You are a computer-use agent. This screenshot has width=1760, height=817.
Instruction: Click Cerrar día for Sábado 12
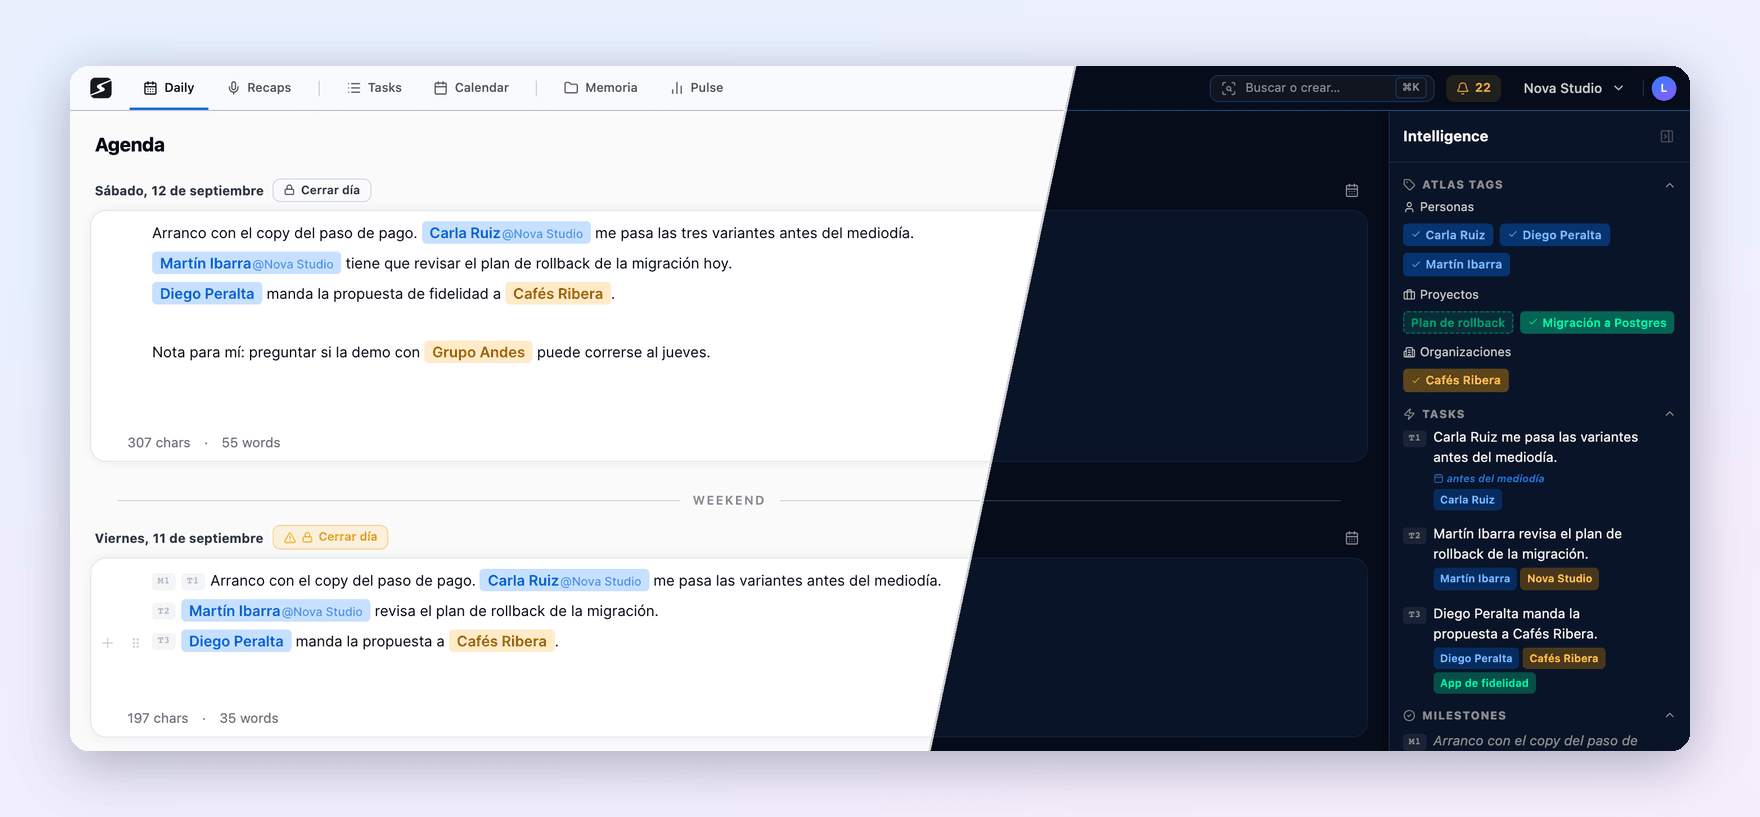(x=322, y=190)
